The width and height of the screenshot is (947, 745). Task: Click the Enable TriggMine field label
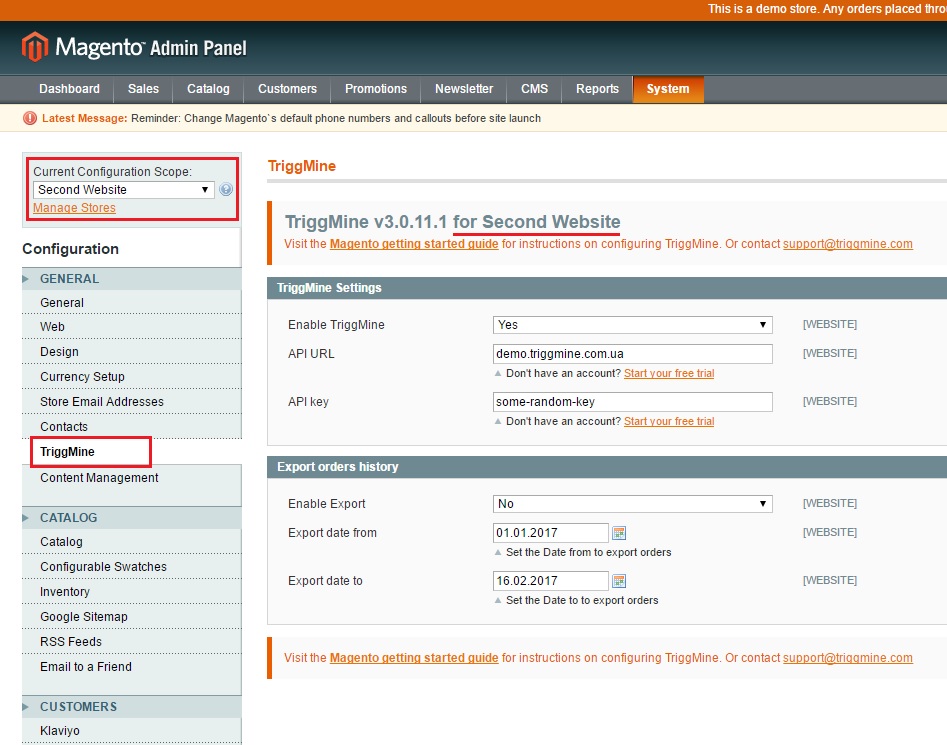point(336,325)
